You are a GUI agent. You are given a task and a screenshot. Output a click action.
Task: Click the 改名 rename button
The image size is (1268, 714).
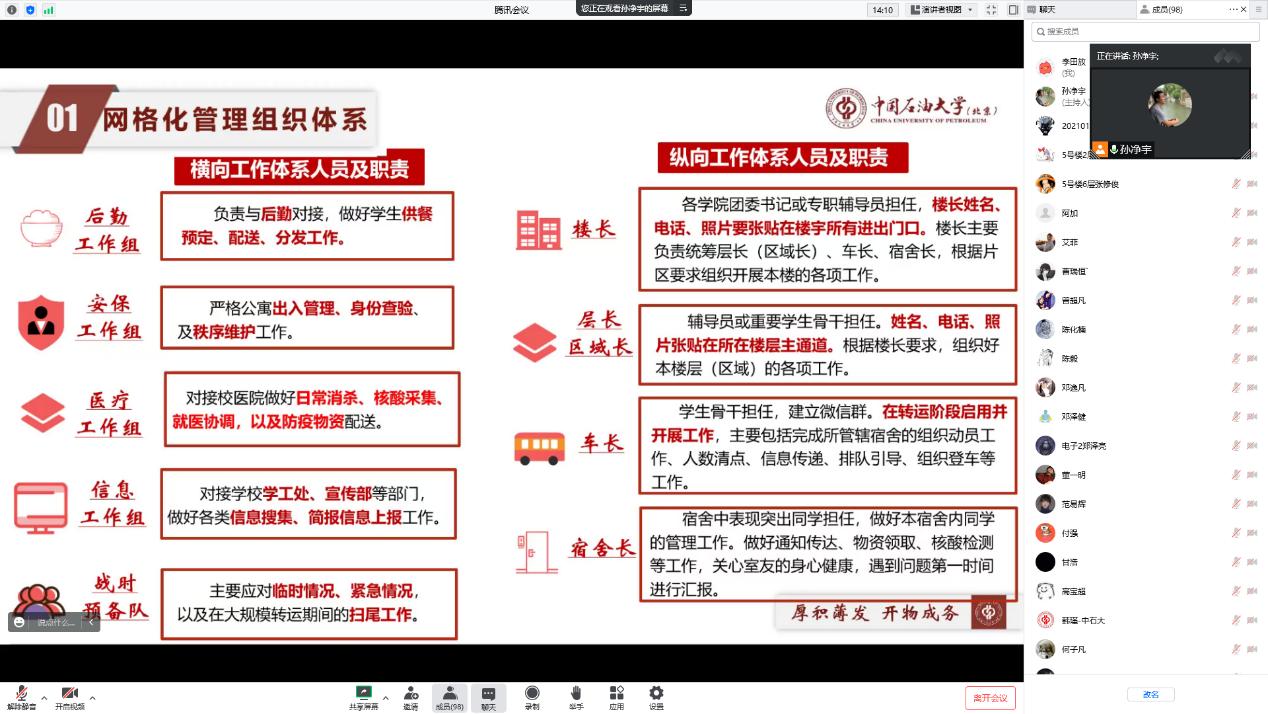pyautogui.click(x=1151, y=694)
